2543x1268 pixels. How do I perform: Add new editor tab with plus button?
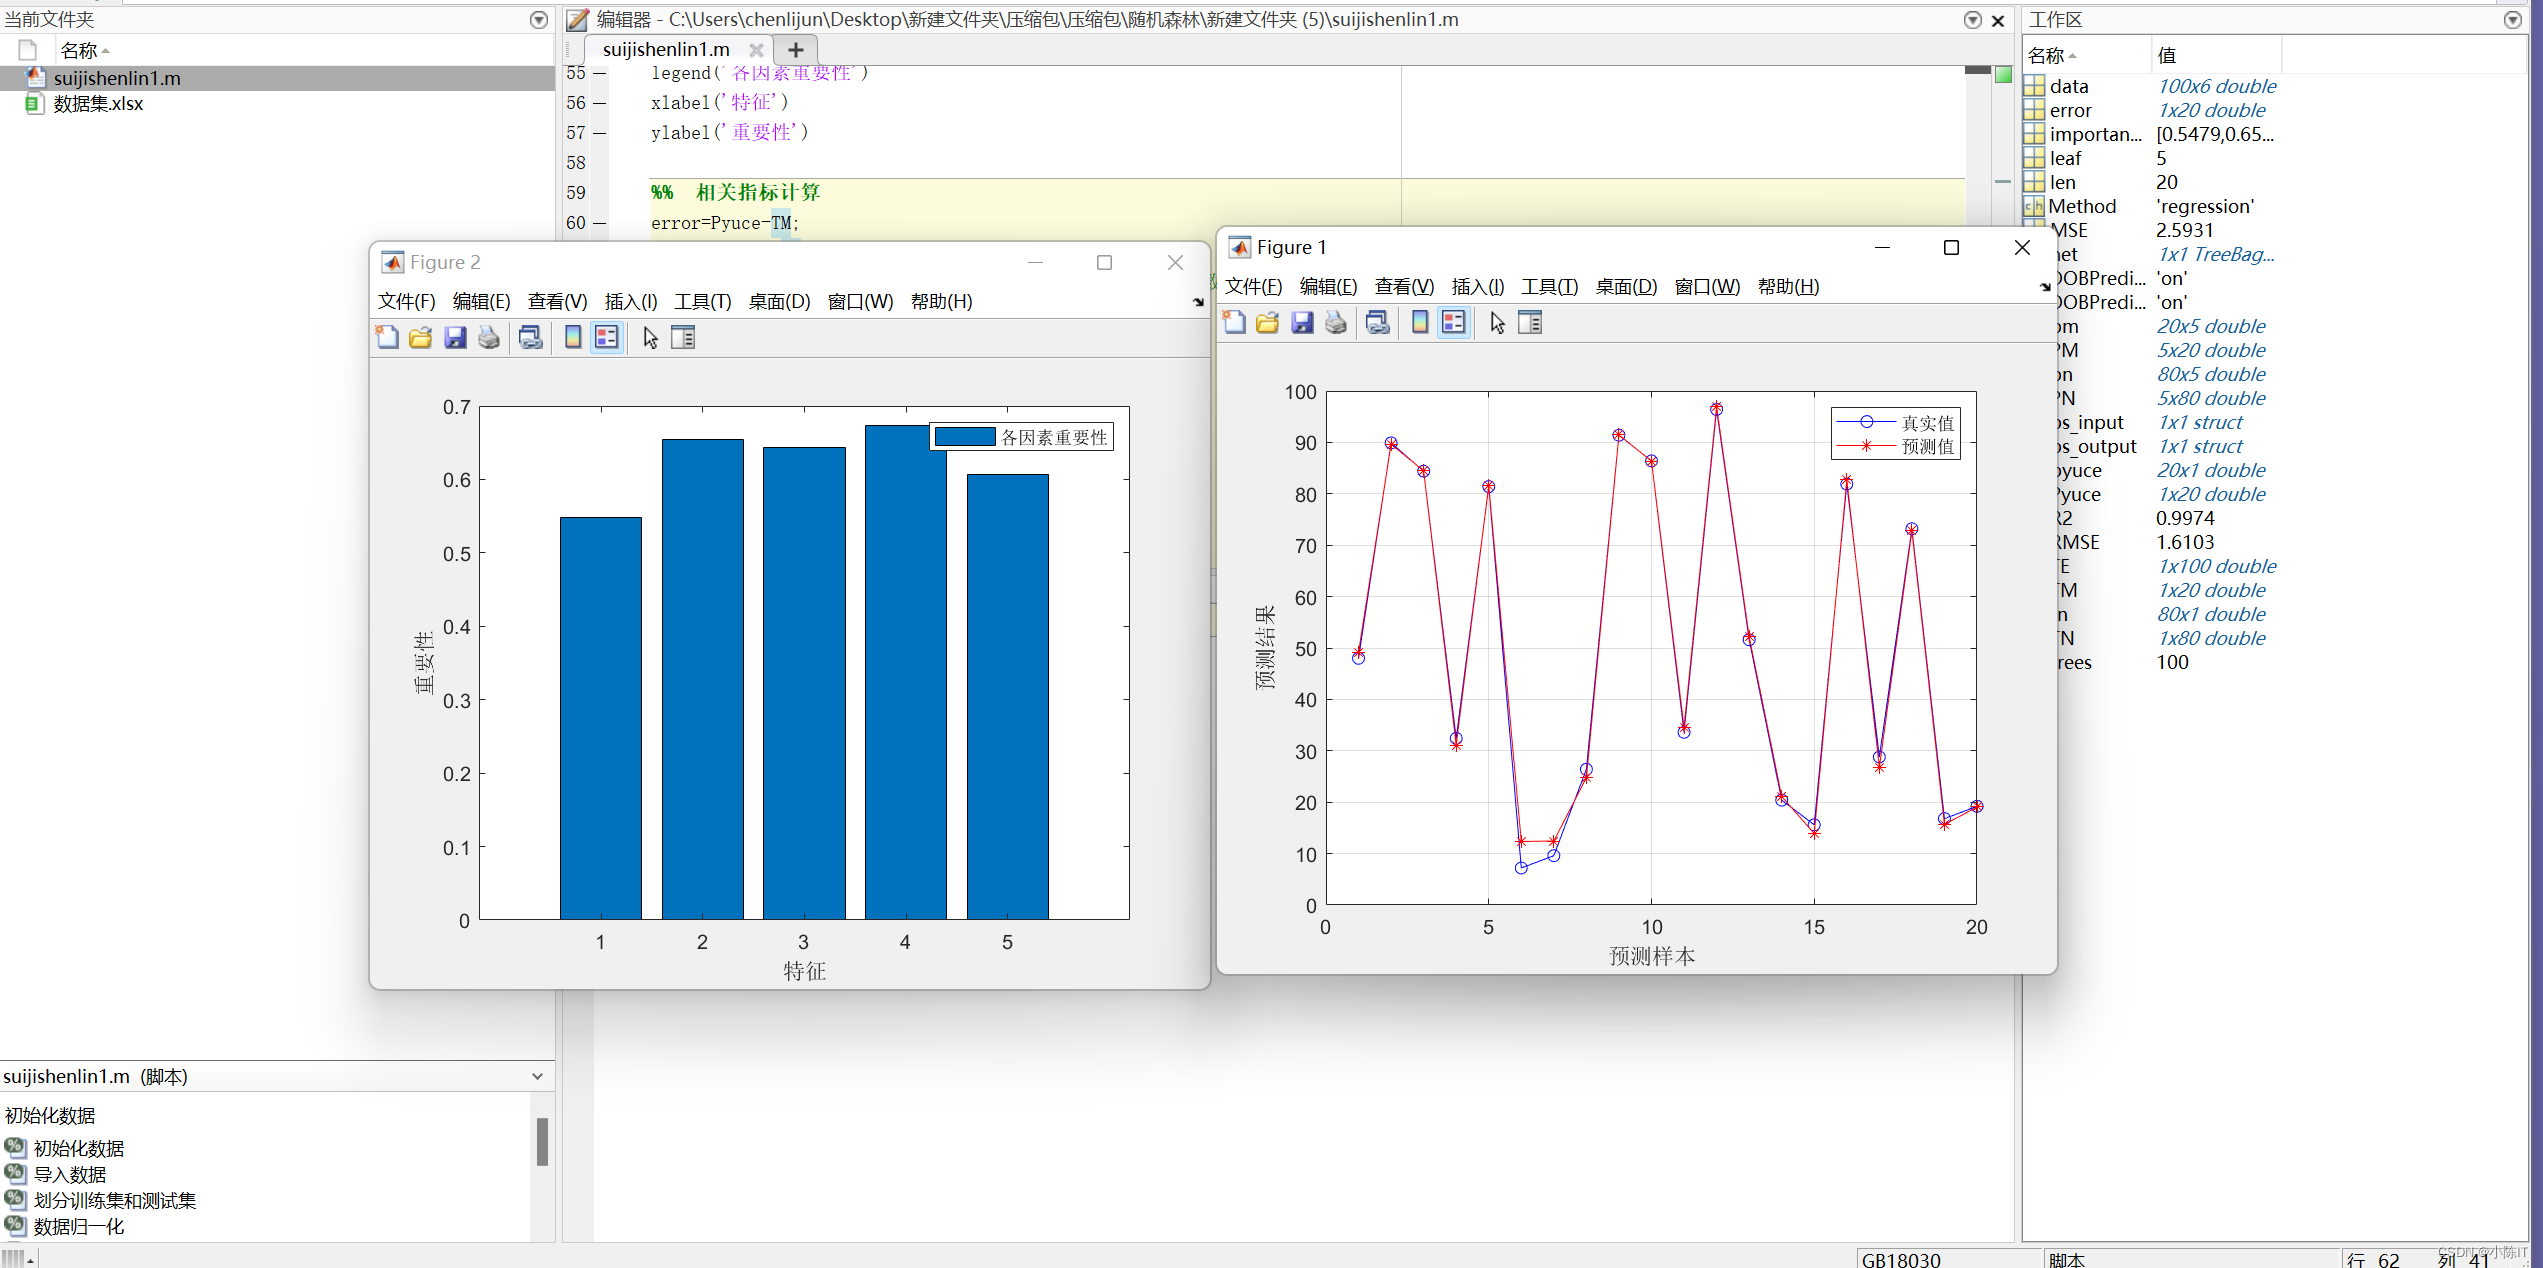pyautogui.click(x=796, y=49)
